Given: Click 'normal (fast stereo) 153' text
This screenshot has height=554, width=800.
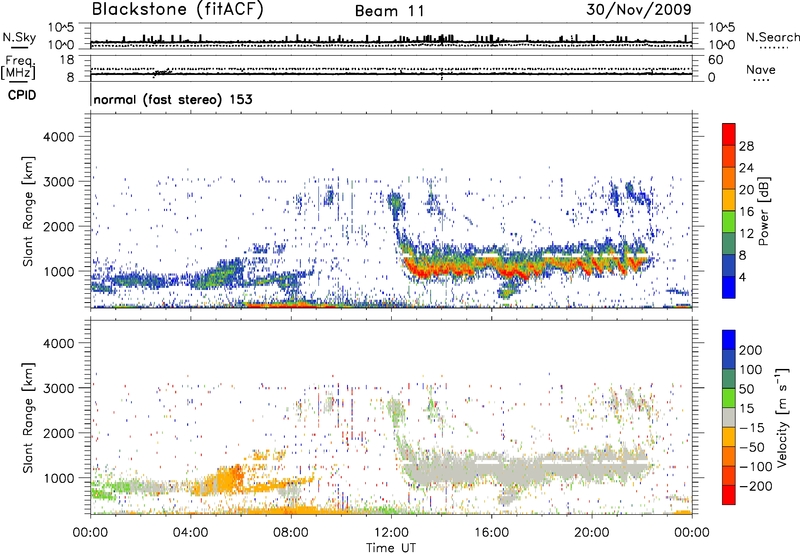Looking at the screenshot, I should pyautogui.click(x=173, y=99).
